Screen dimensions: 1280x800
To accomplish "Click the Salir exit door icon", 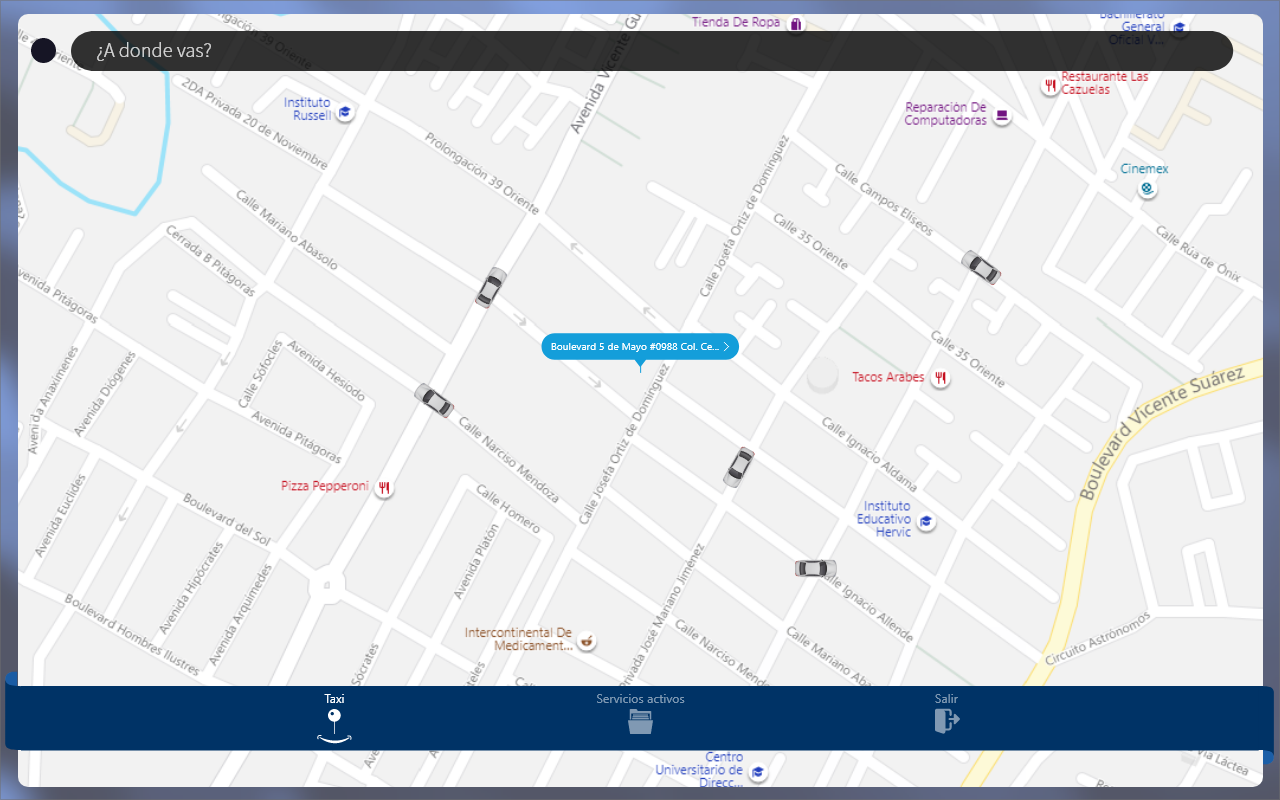I will (x=946, y=721).
